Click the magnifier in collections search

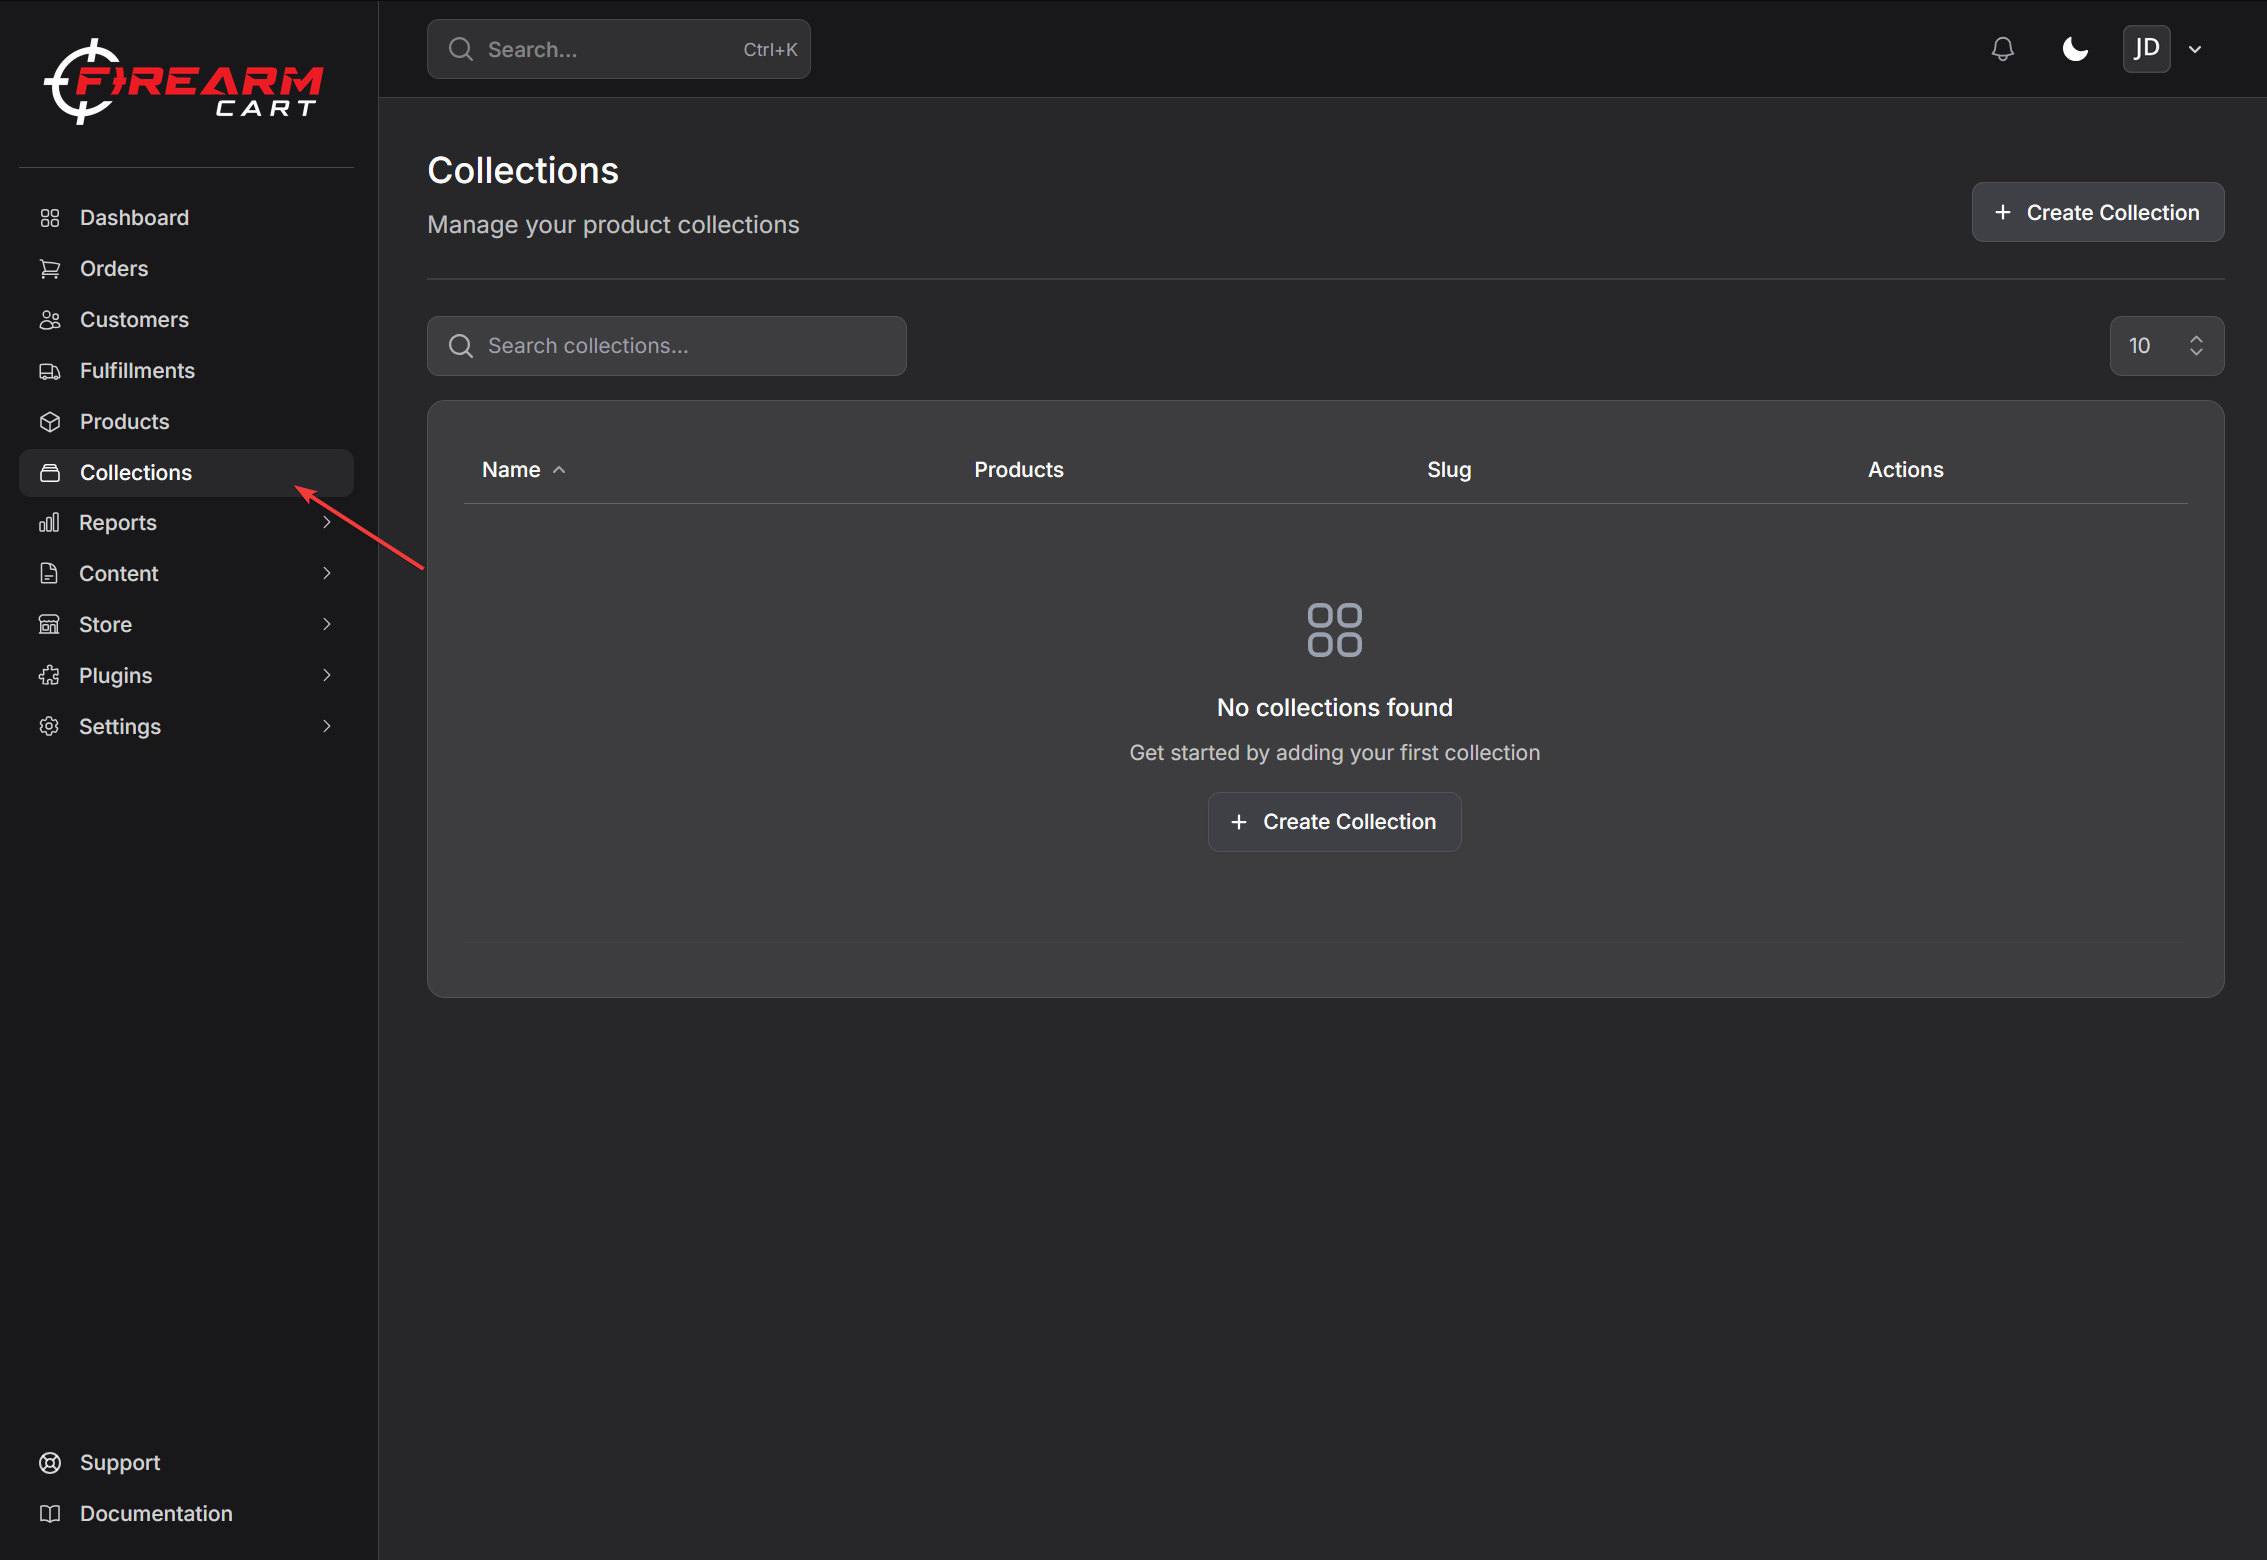(461, 346)
